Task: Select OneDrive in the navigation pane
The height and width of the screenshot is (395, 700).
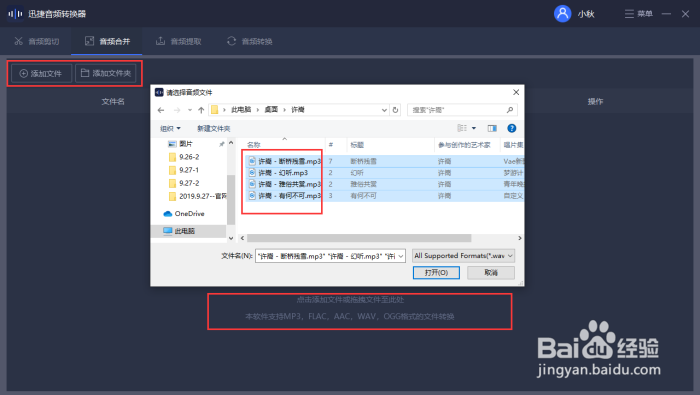Action: 184,214
